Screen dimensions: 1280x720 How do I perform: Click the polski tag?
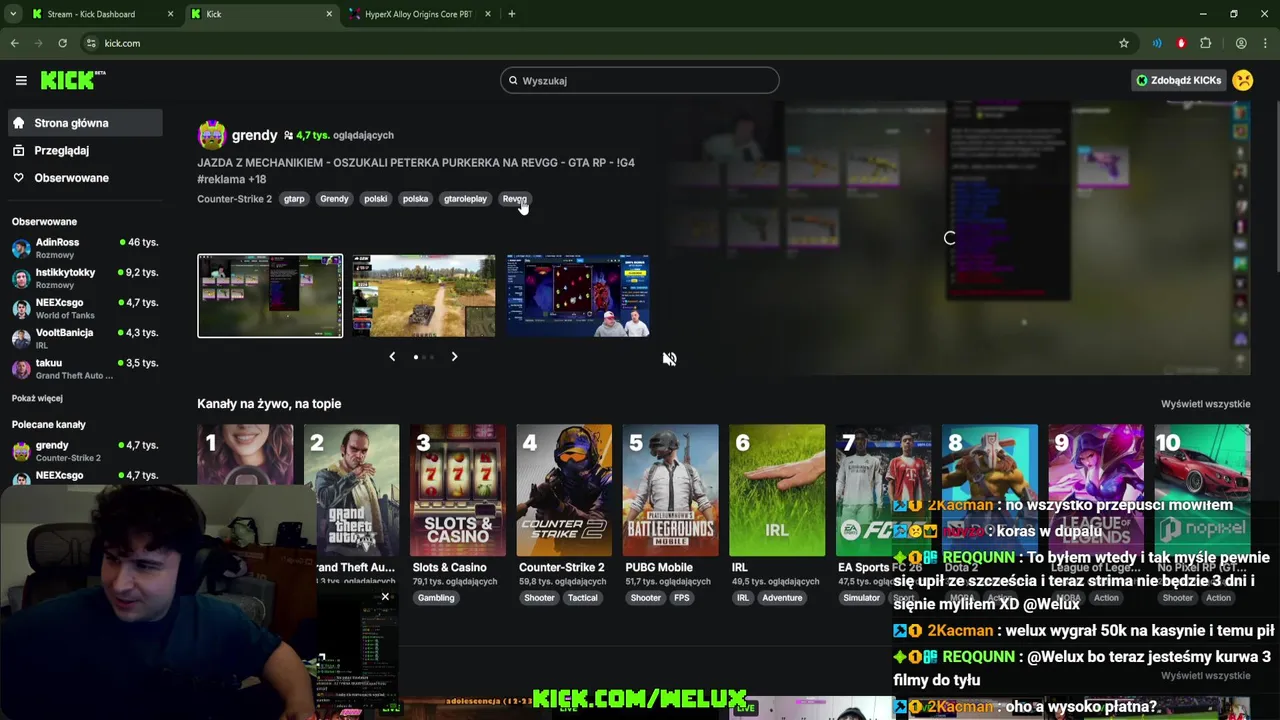(x=376, y=199)
